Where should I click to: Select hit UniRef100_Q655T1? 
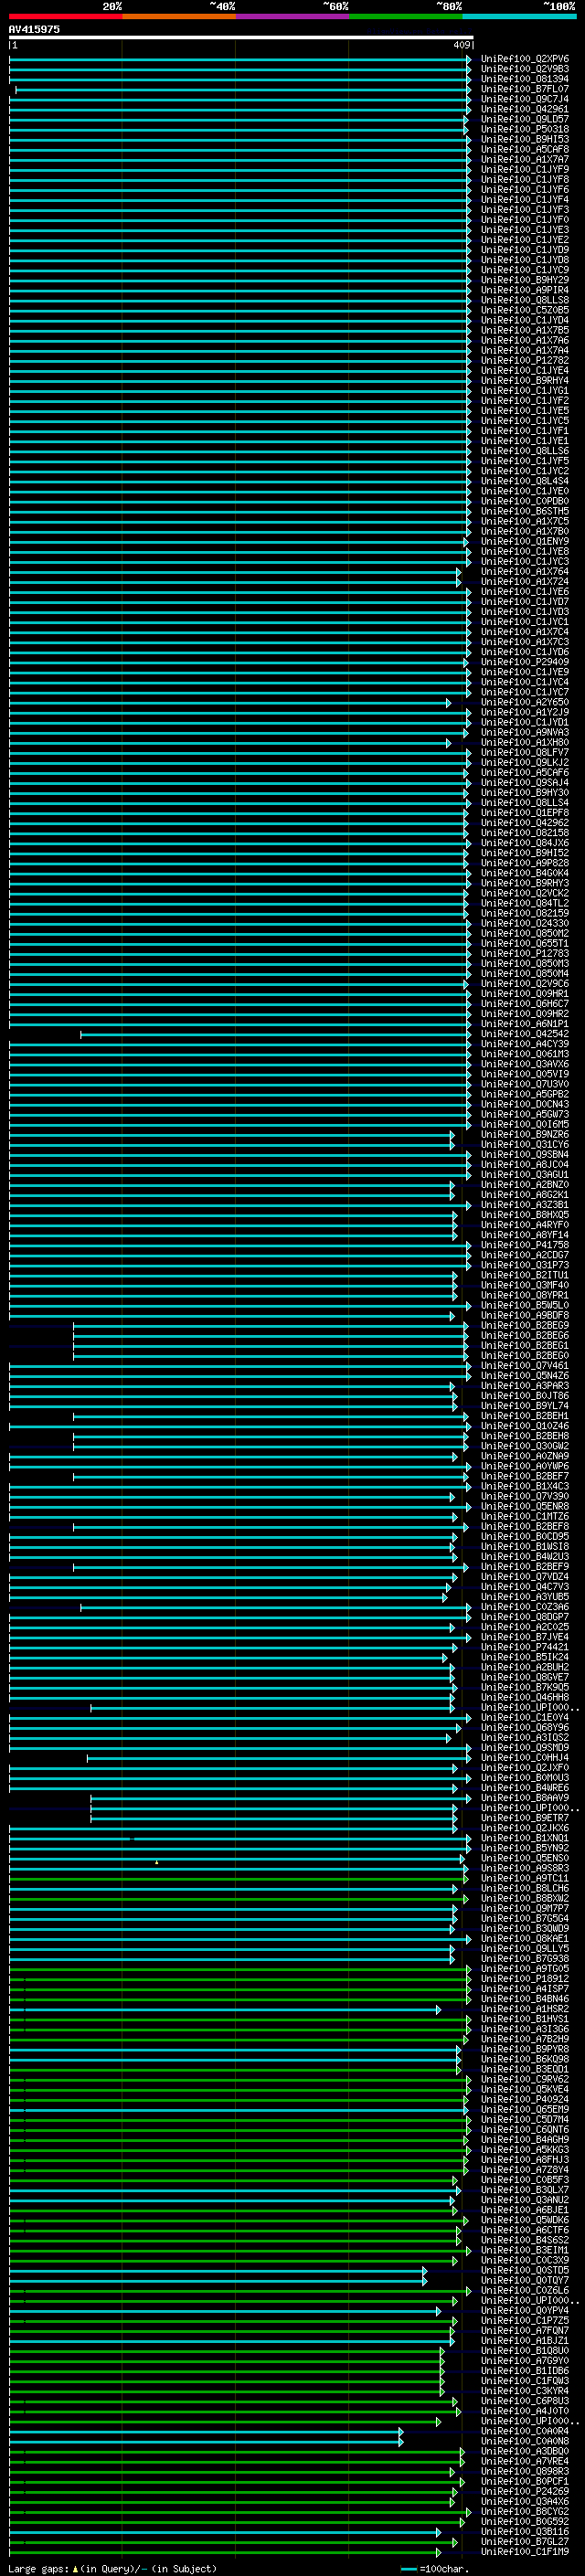point(525,944)
